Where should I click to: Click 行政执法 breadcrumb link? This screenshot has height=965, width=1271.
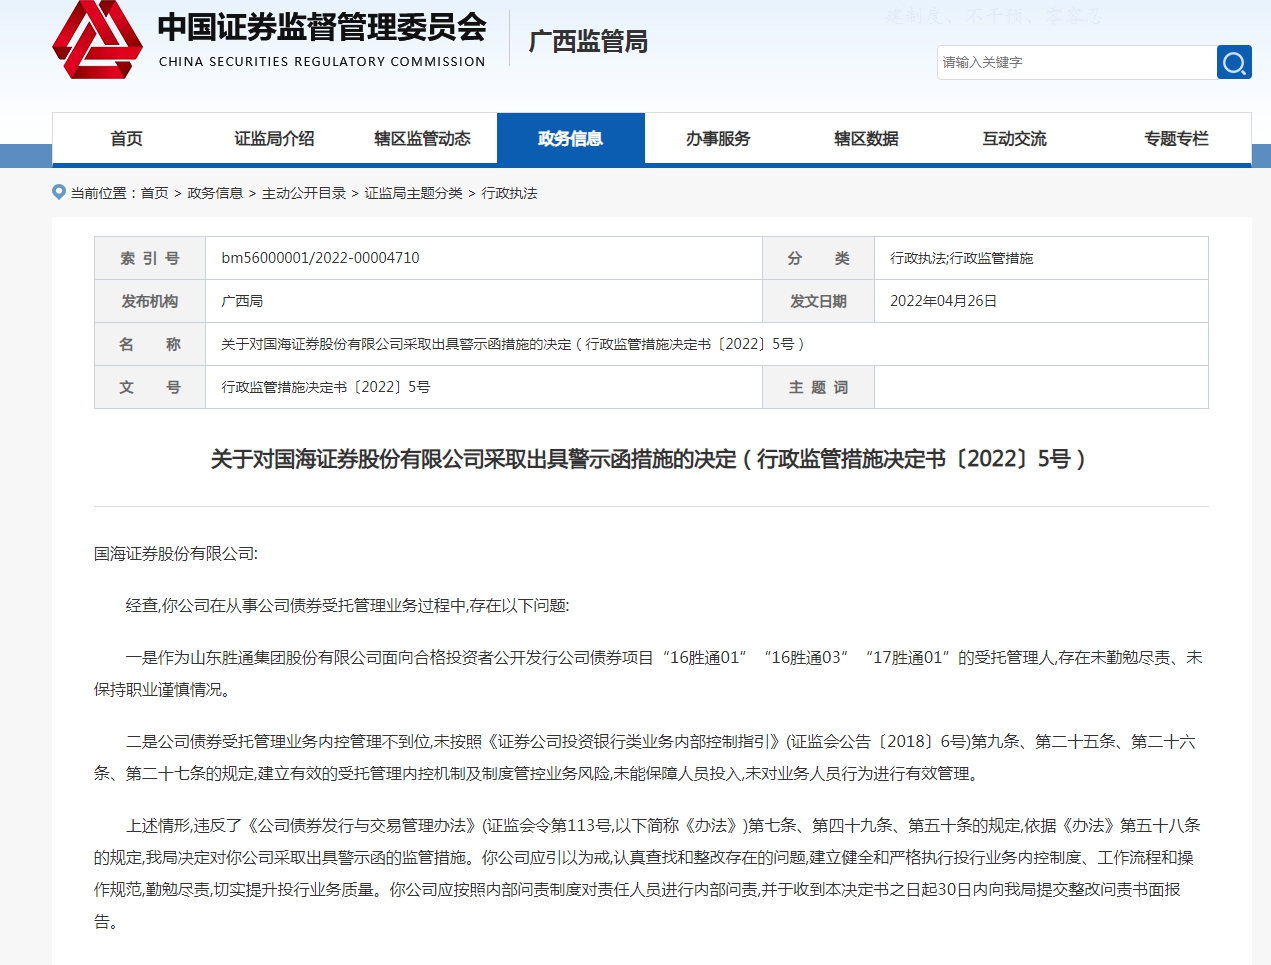509,193
